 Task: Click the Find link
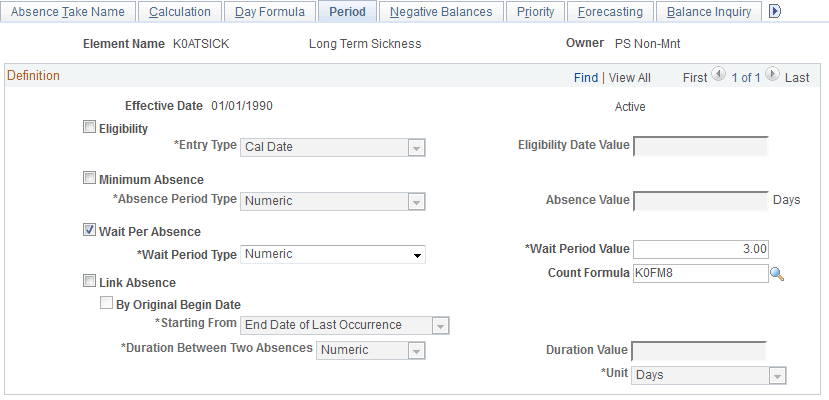coord(586,78)
